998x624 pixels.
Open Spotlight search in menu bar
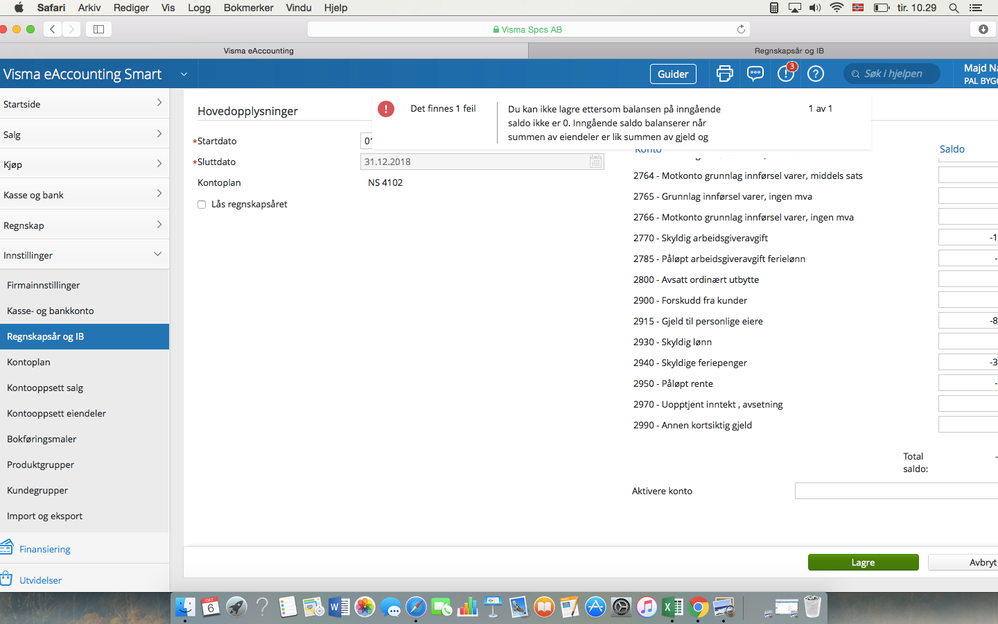953,8
